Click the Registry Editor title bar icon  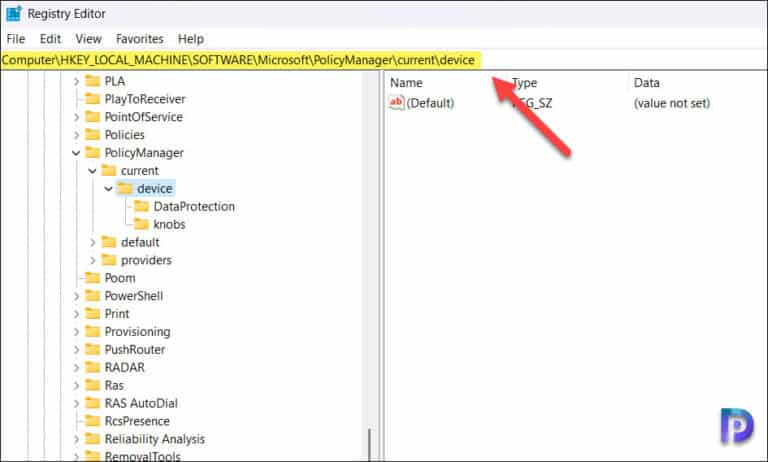point(13,13)
